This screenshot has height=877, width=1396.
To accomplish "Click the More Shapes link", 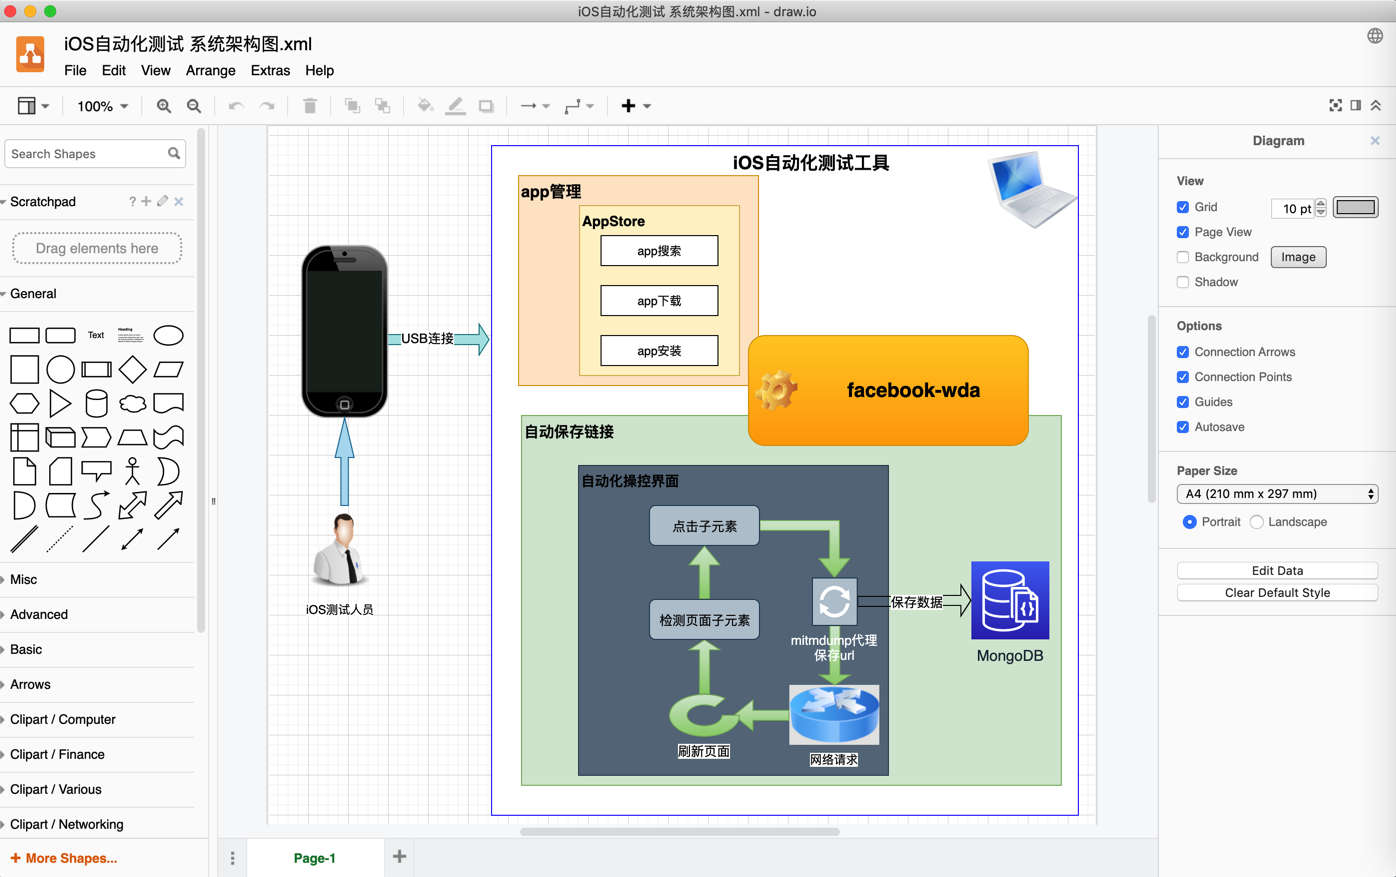I will (64, 858).
